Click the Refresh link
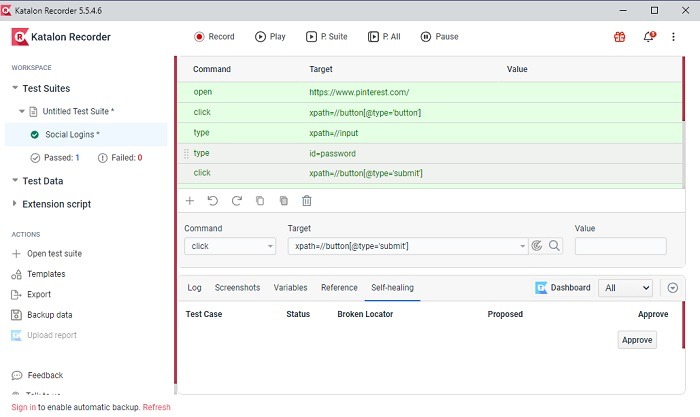The width and height of the screenshot is (700, 417). pos(157,407)
